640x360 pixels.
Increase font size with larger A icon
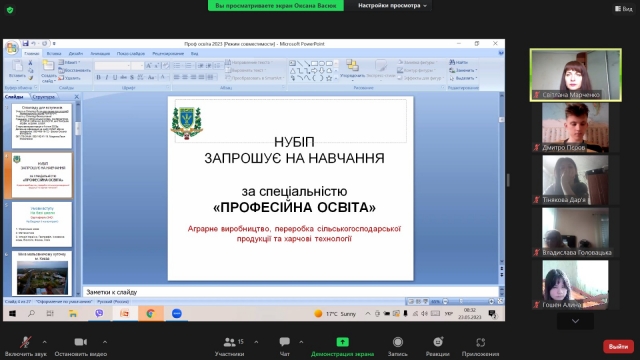tap(149, 65)
